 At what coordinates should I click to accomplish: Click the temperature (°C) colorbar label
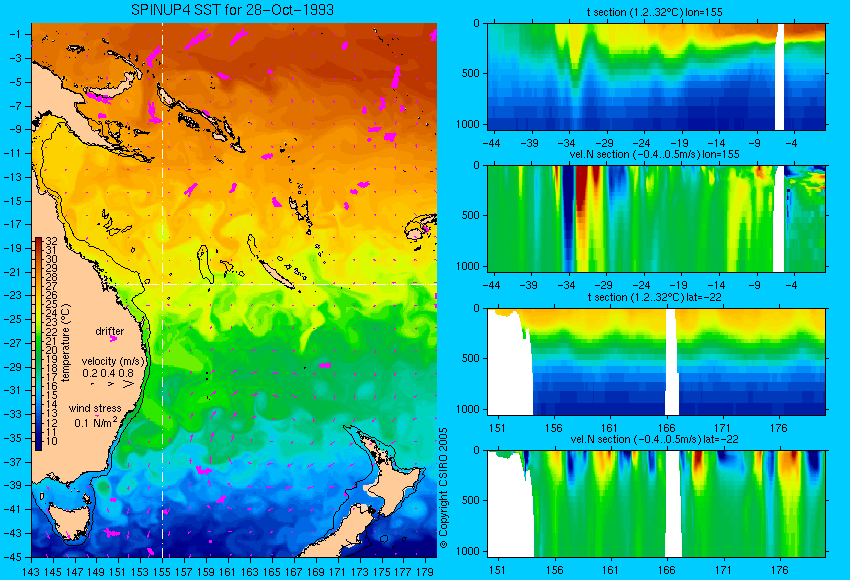click(x=66, y=344)
